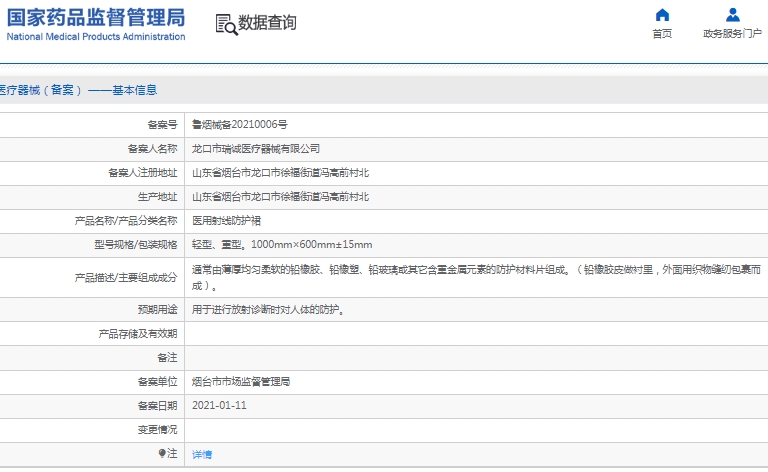
Task: Click the 首页 text label
Action: 662,34
